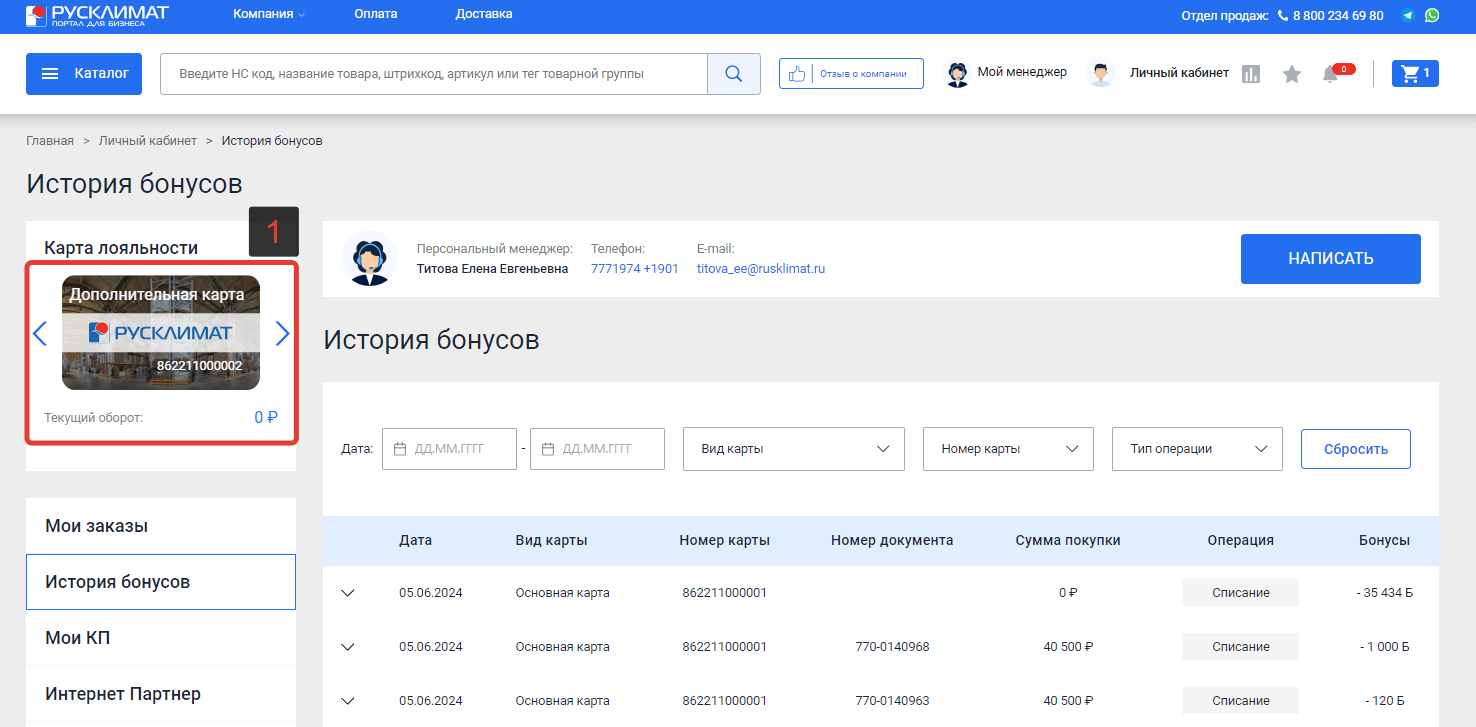Screen dimensions: 1476x727
Task: Click document number 770-0140968
Action: pyautogui.click(x=892, y=647)
